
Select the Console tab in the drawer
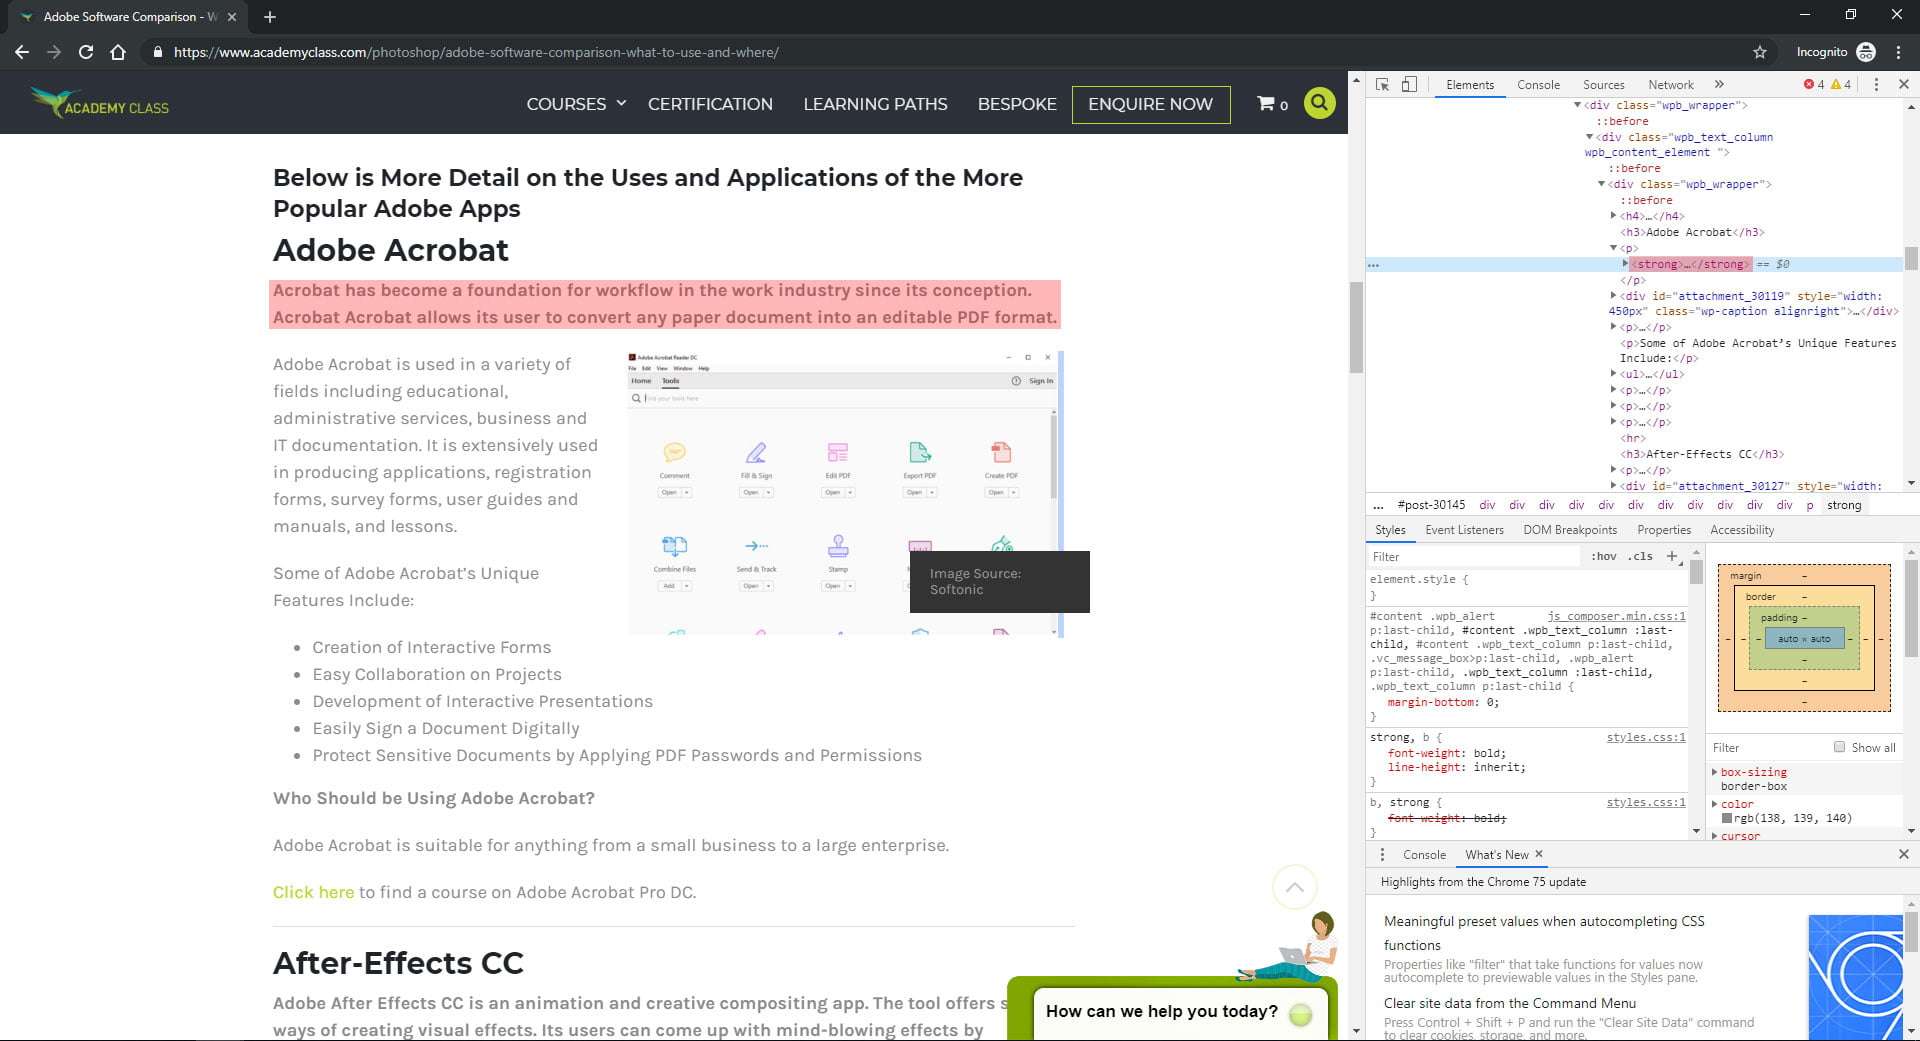pos(1424,855)
